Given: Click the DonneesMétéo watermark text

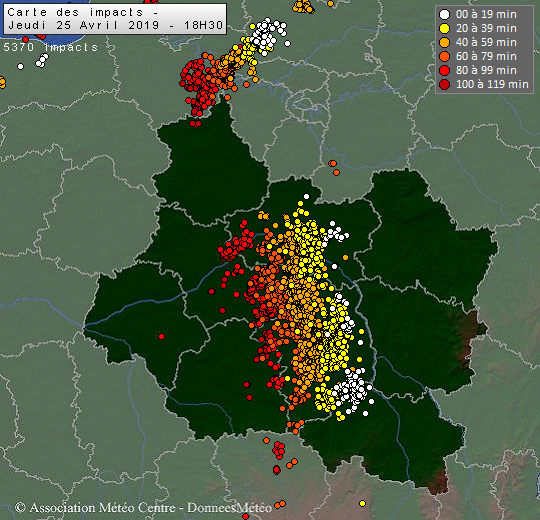Looking at the screenshot, I should [229, 508].
